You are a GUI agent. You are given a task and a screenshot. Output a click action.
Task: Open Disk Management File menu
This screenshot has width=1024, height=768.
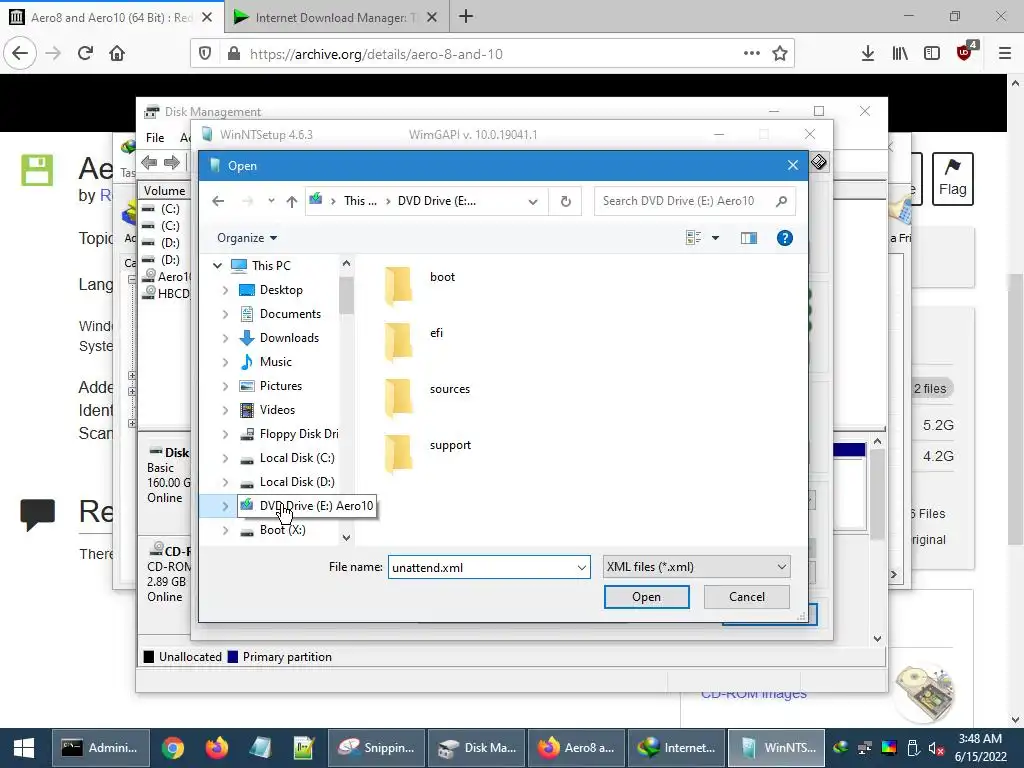click(x=155, y=138)
